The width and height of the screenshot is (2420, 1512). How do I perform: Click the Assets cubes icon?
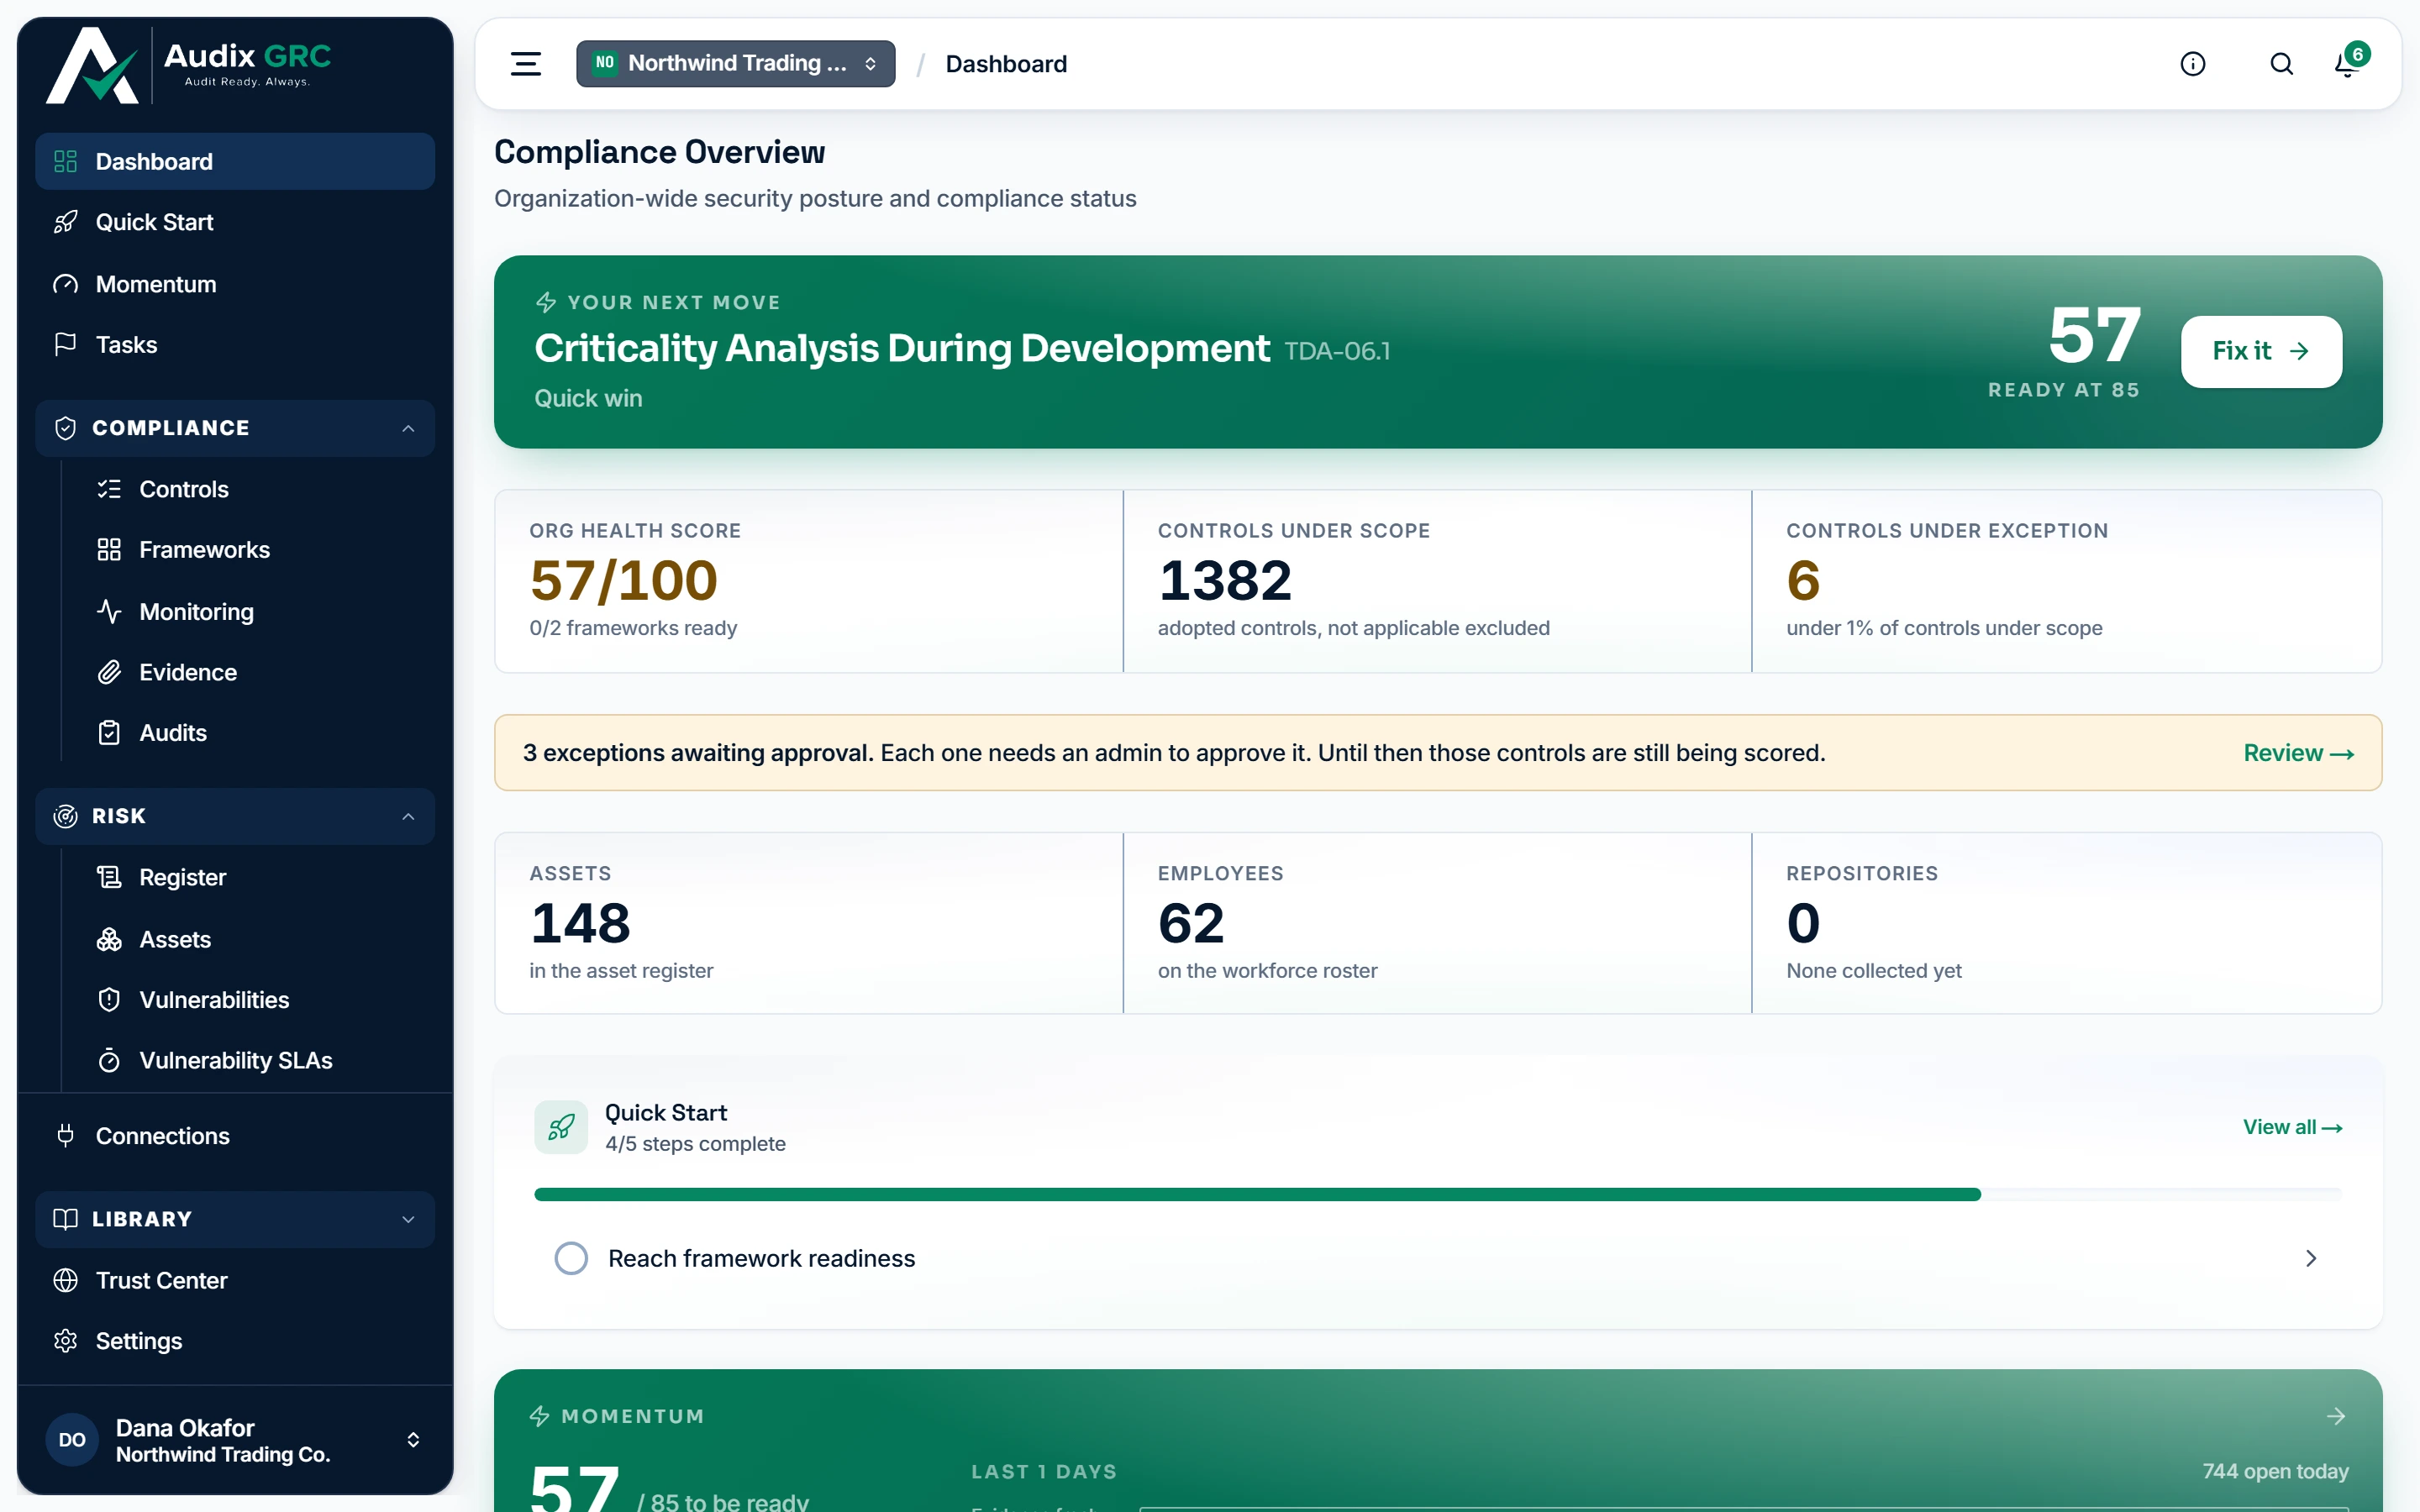[109, 939]
